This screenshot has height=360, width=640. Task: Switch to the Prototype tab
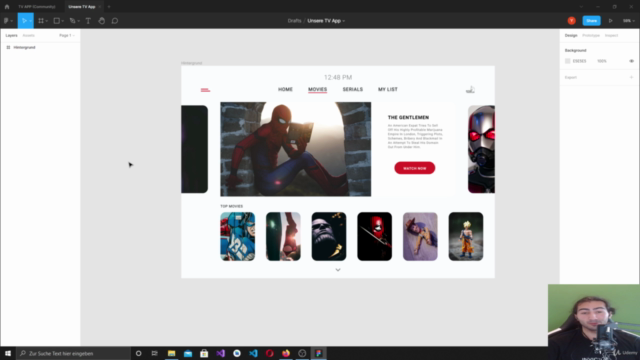pos(591,36)
